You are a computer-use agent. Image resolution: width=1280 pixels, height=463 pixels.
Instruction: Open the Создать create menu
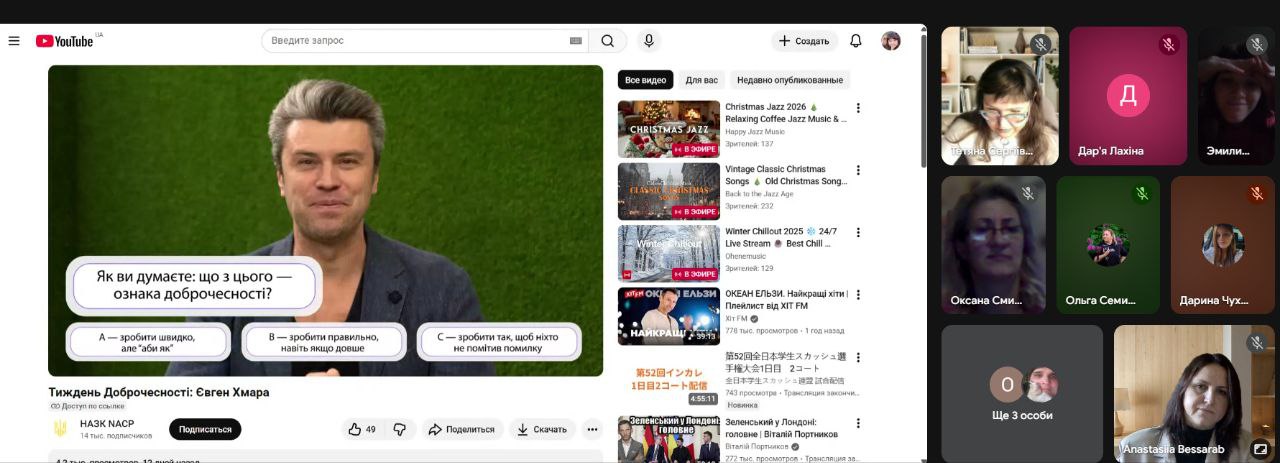[805, 41]
